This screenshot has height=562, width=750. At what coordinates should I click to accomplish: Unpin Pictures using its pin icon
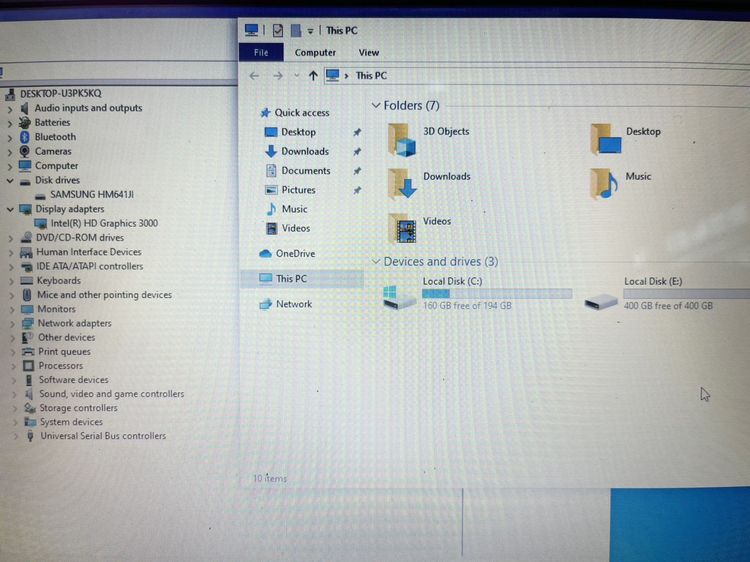(357, 190)
